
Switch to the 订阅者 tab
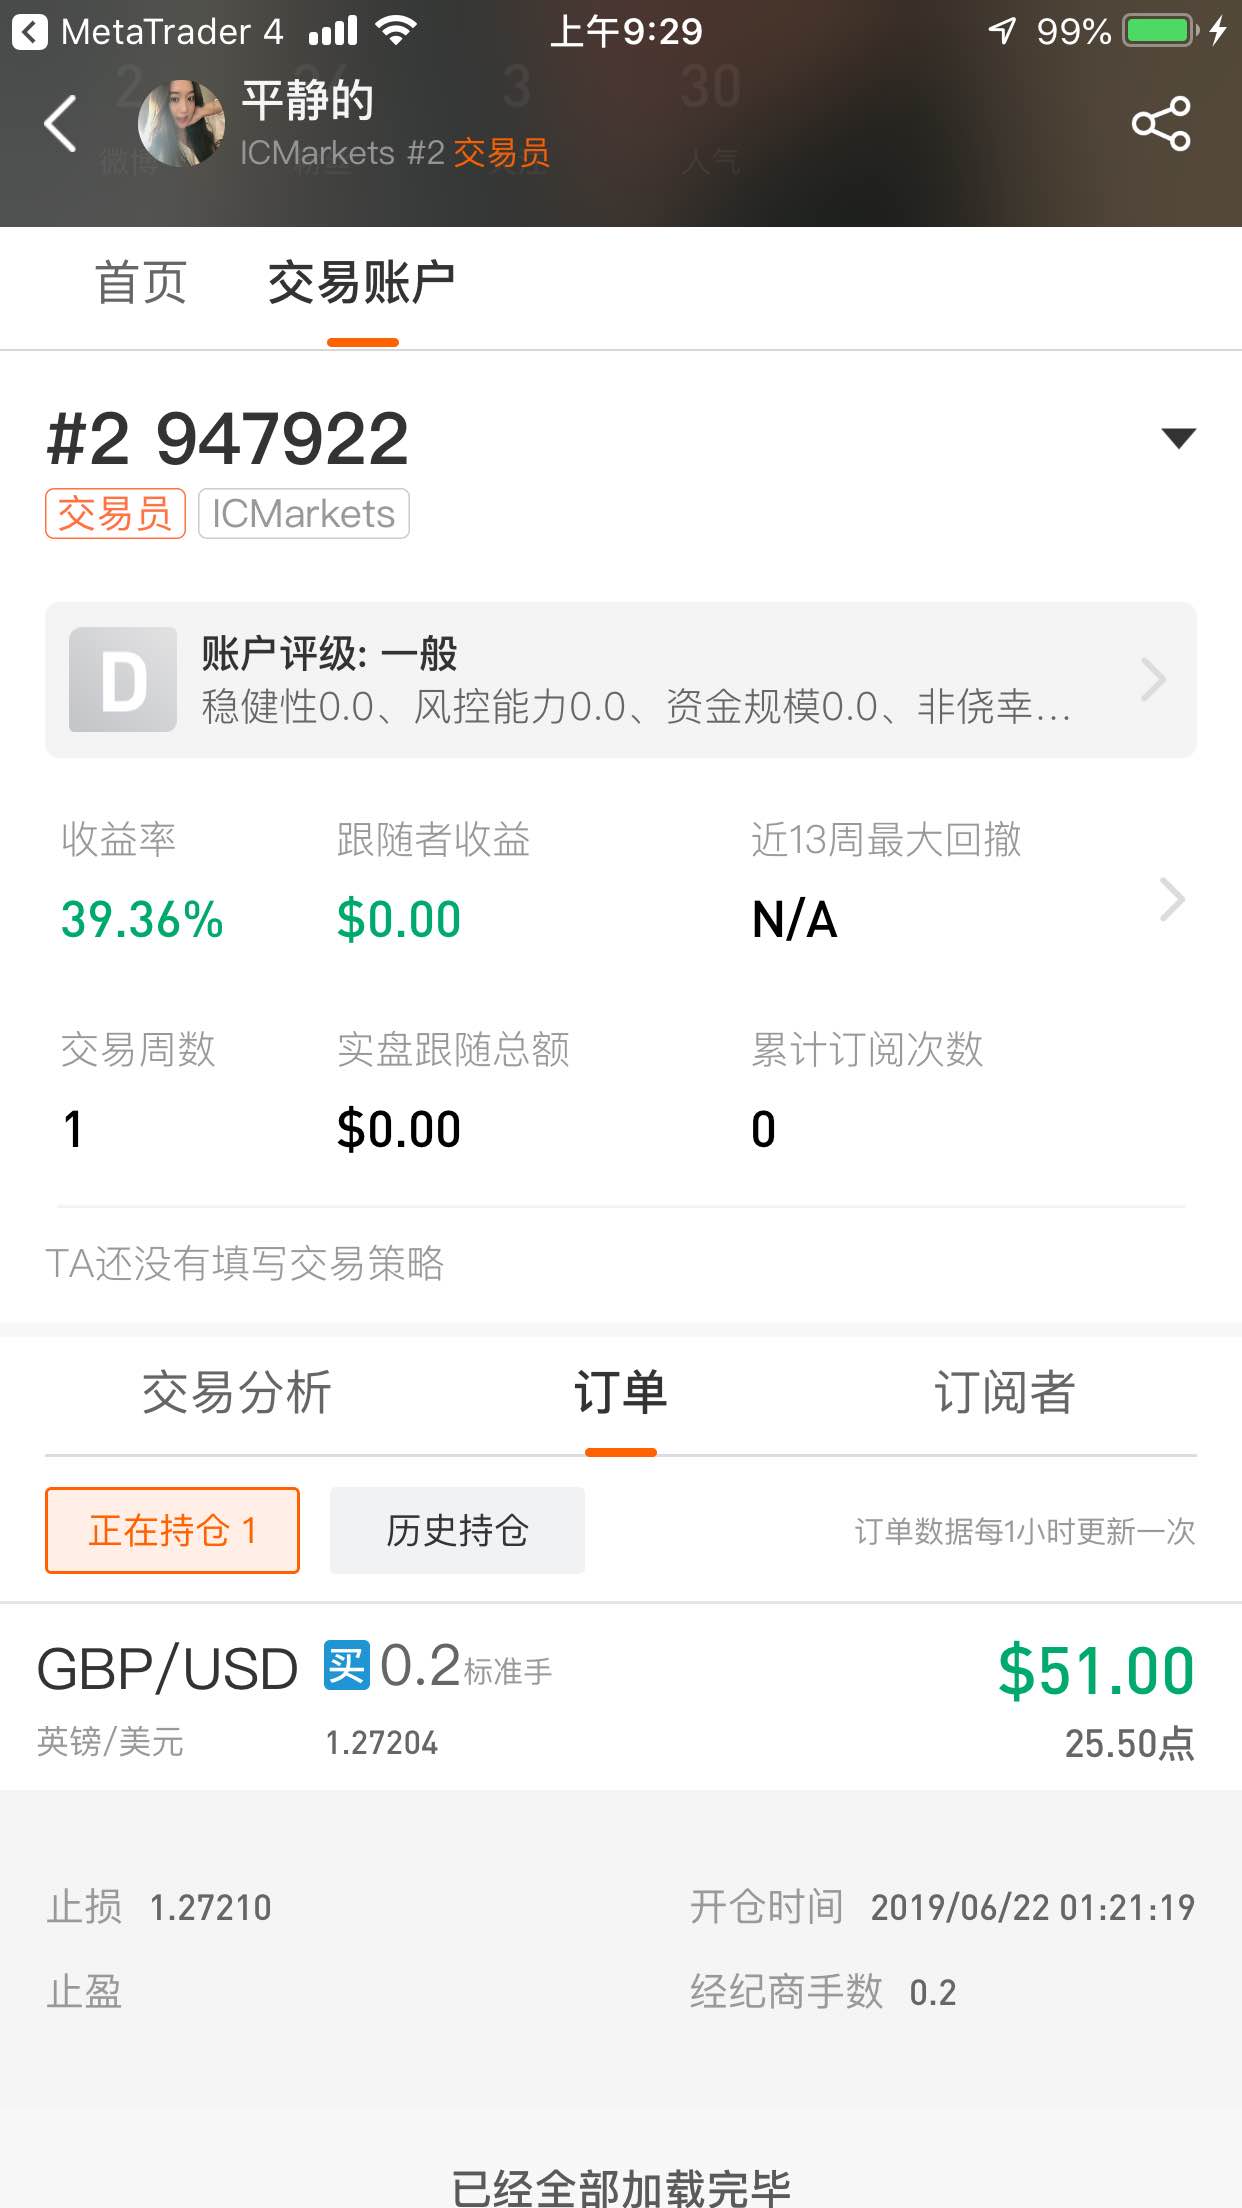(1004, 1392)
